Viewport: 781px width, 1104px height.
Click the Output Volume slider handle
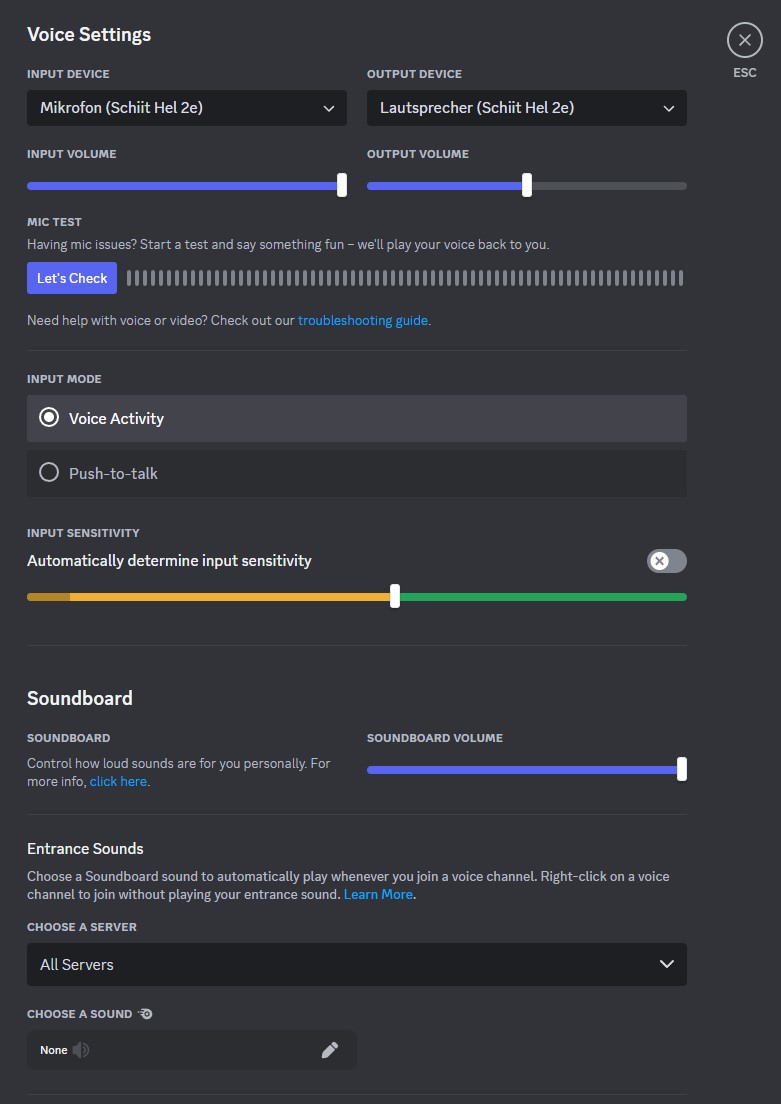point(527,185)
